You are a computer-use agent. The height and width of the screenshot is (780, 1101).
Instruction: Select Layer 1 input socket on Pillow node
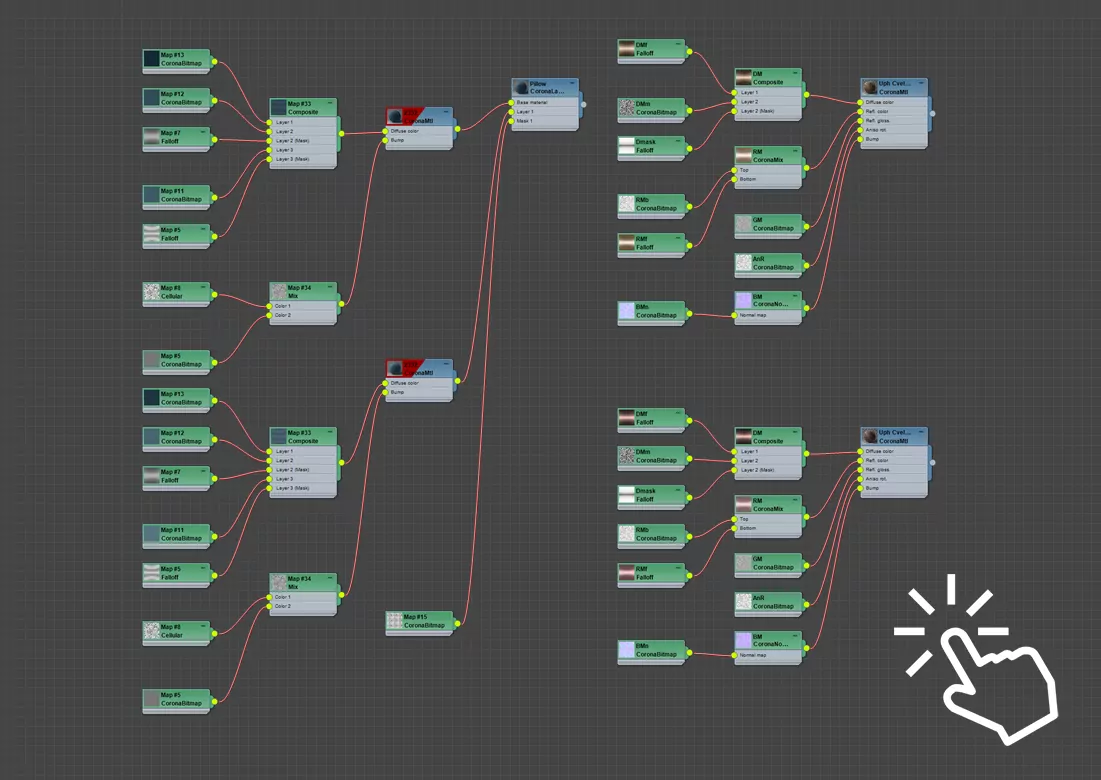coord(511,111)
